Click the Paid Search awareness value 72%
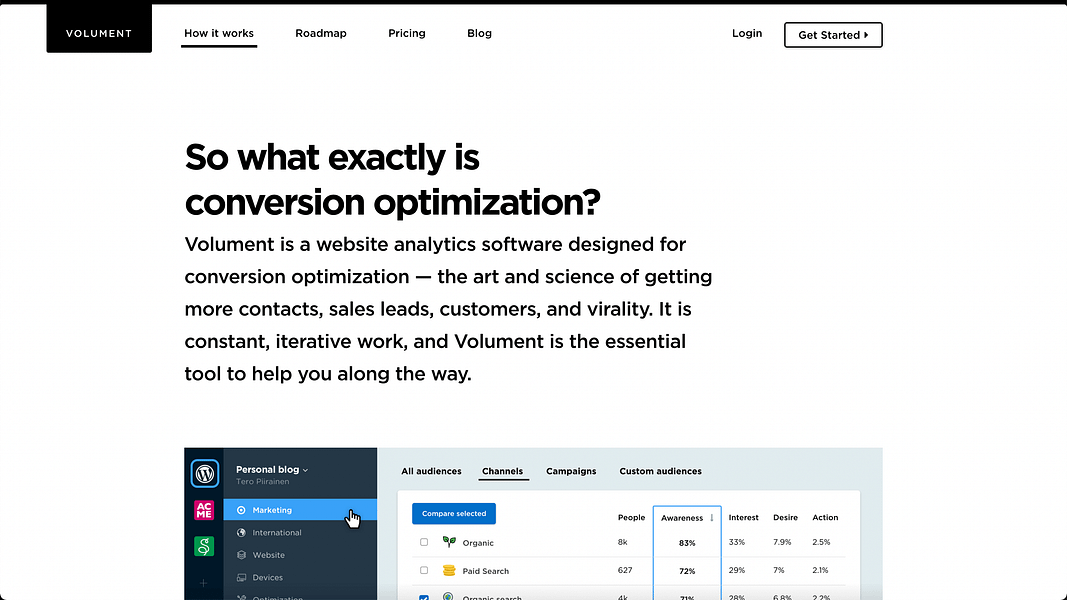The height and width of the screenshot is (600, 1067). (687, 571)
